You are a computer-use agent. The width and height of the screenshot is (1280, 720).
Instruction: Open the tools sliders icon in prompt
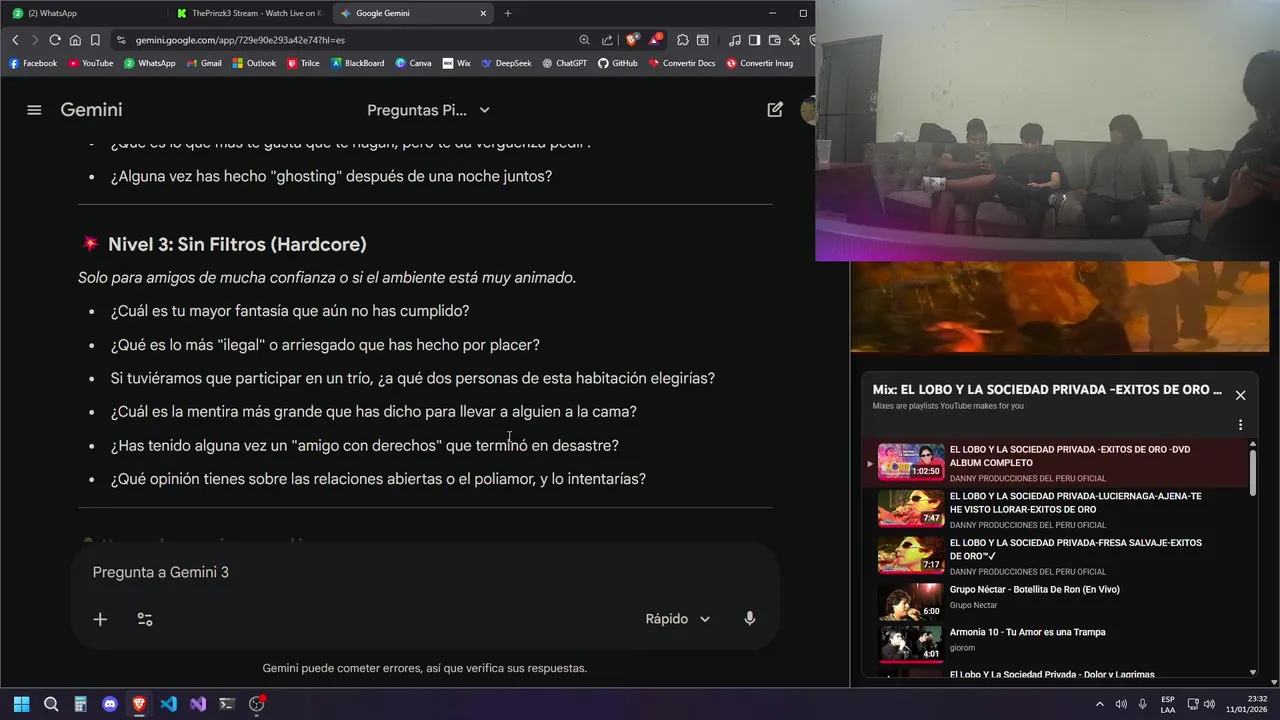coord(145,619)
